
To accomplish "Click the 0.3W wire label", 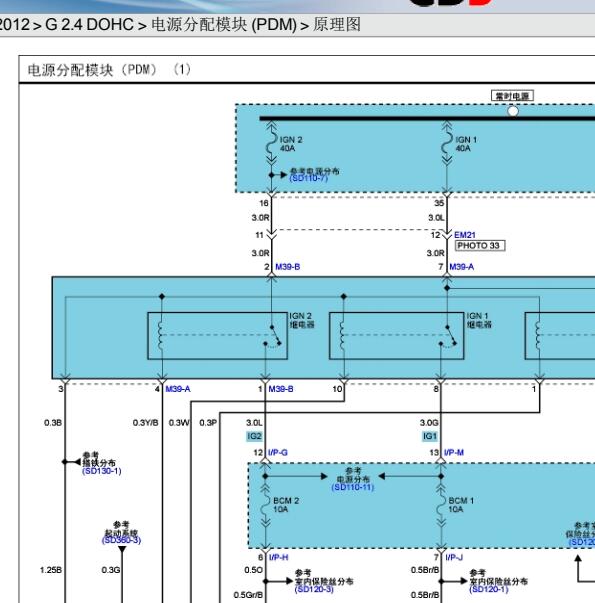I will [x=179, y=423].
